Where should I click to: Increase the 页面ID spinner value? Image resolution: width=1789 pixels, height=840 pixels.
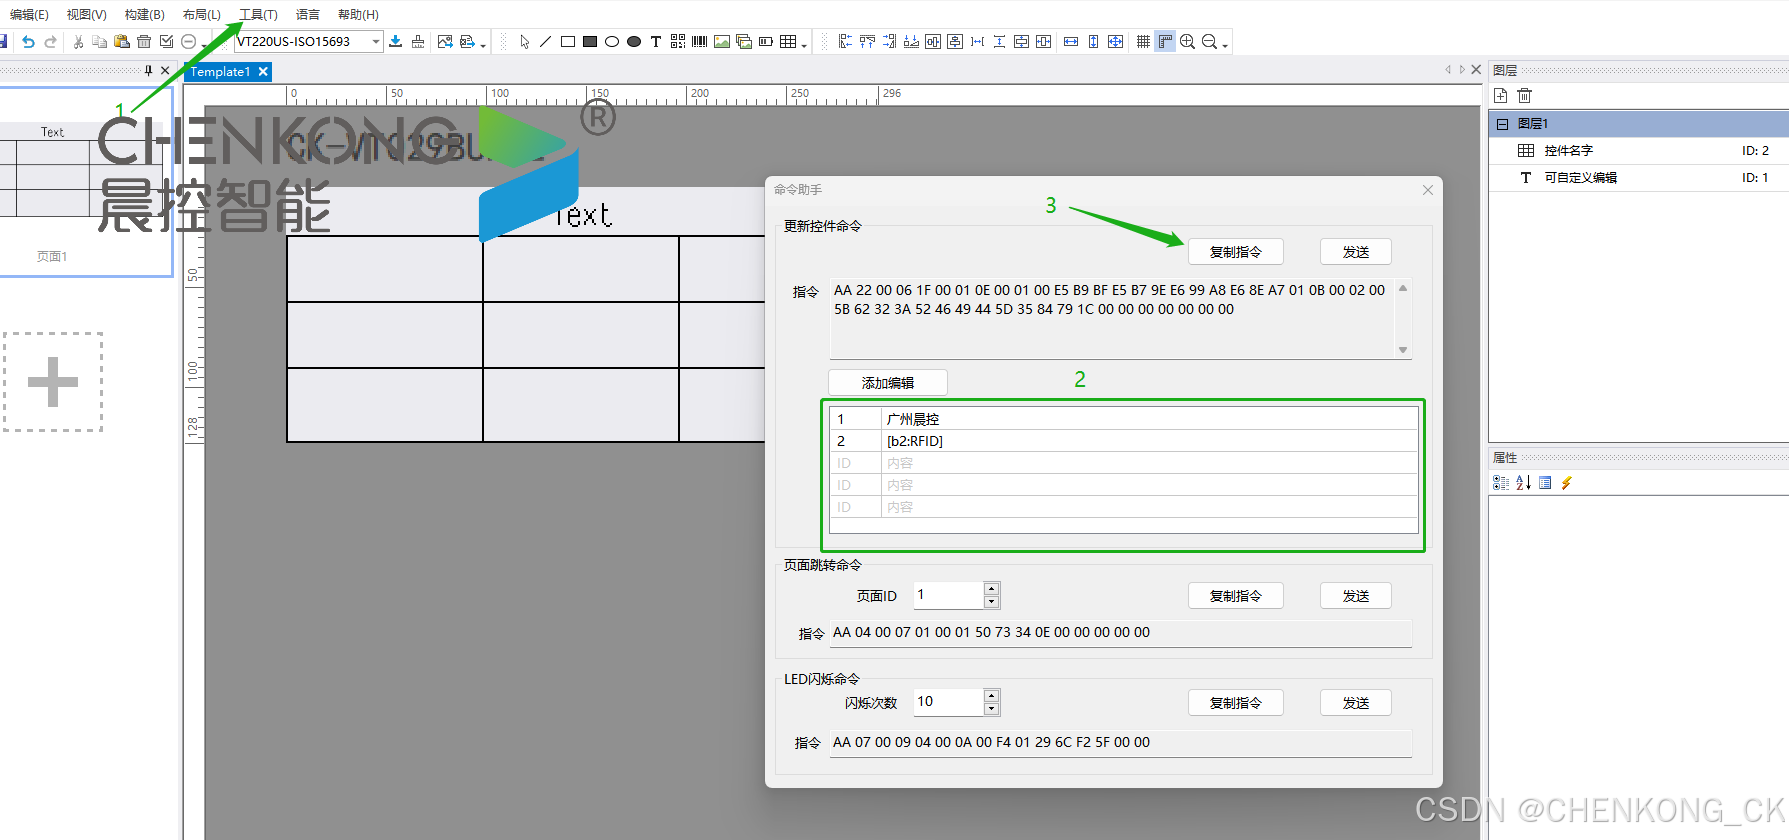991,589
